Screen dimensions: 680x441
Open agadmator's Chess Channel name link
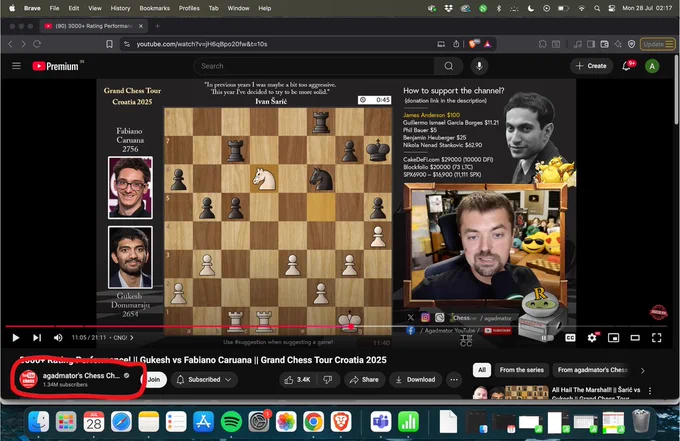81,376
